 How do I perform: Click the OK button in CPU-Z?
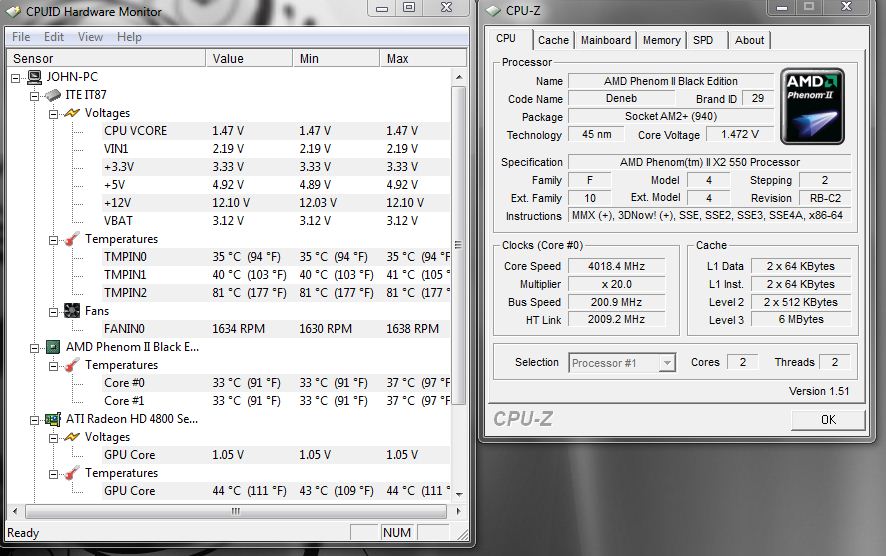828,420
